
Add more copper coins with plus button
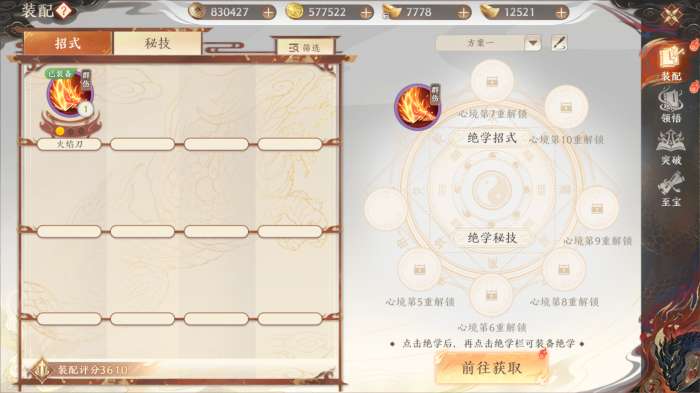point(268,13)
